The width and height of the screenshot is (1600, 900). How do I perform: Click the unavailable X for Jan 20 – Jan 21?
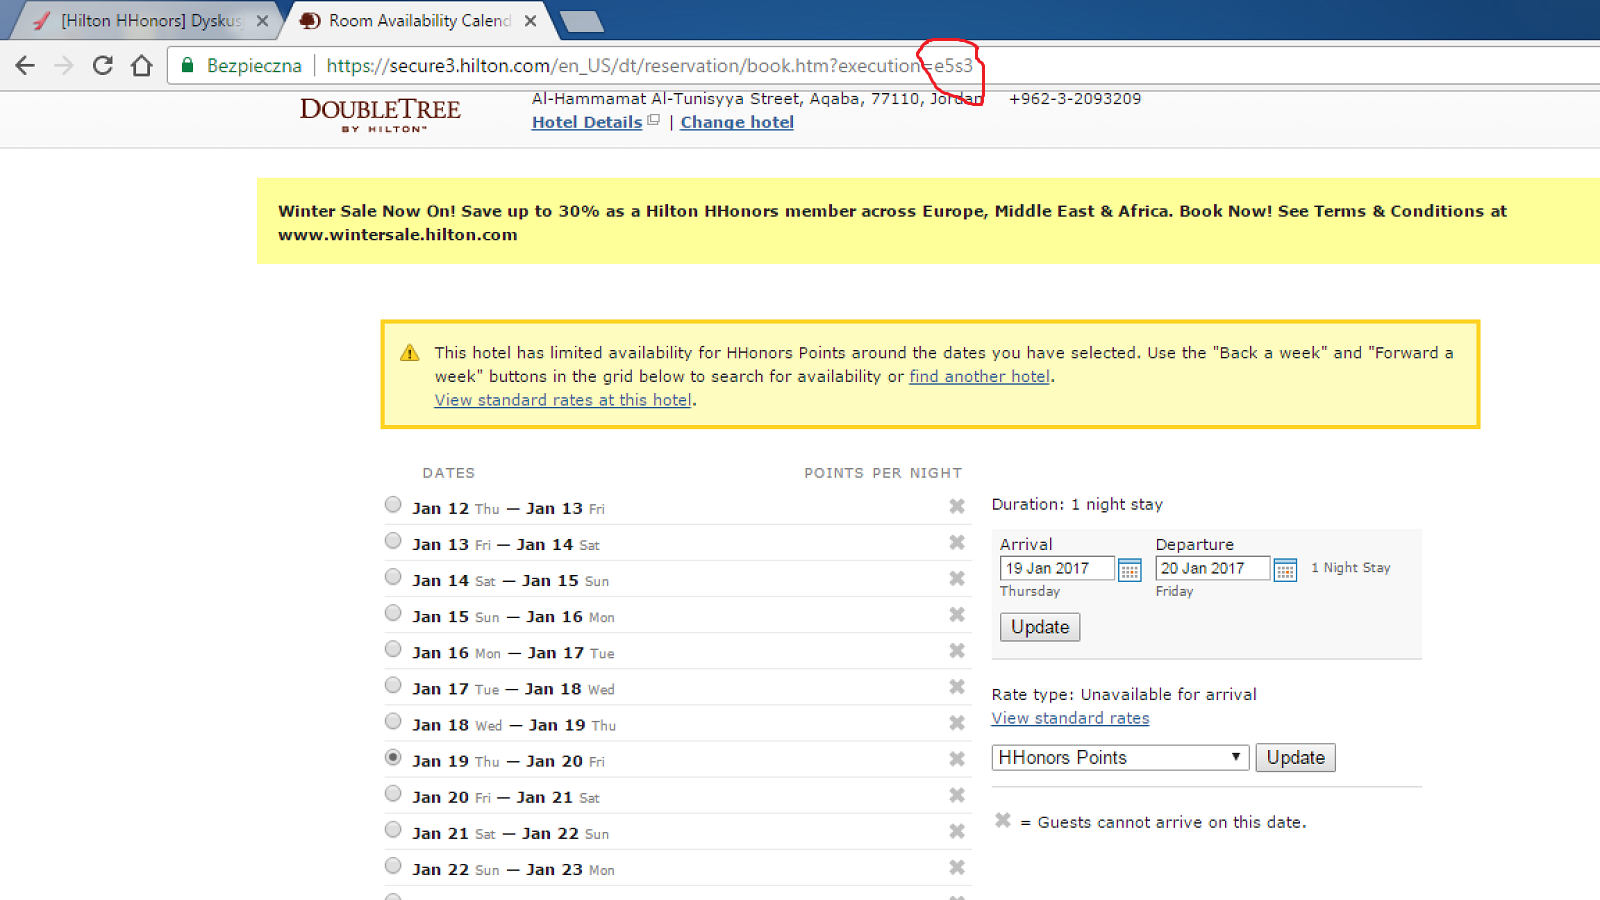pos(957,796)
